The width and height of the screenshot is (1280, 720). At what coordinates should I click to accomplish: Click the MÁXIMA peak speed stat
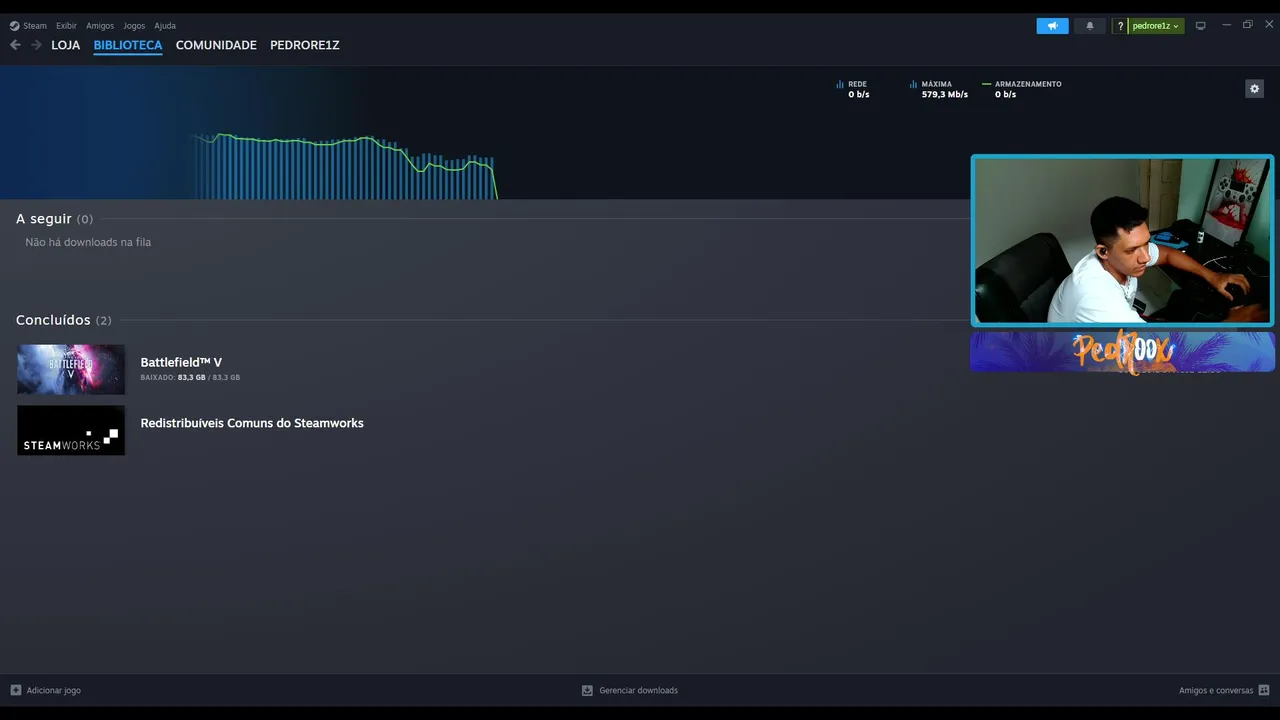pyautogui.click(x=939, y=89)
